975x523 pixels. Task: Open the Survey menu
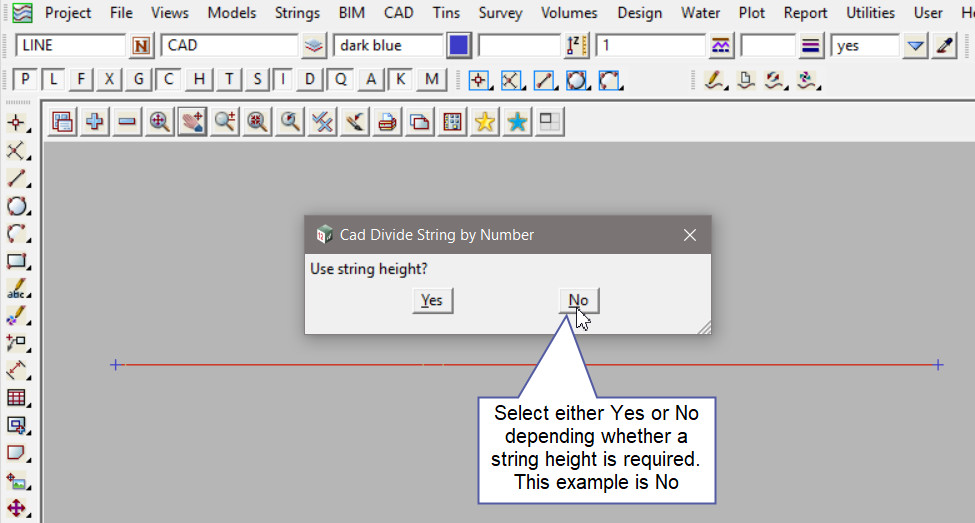(x=501, y=13)
